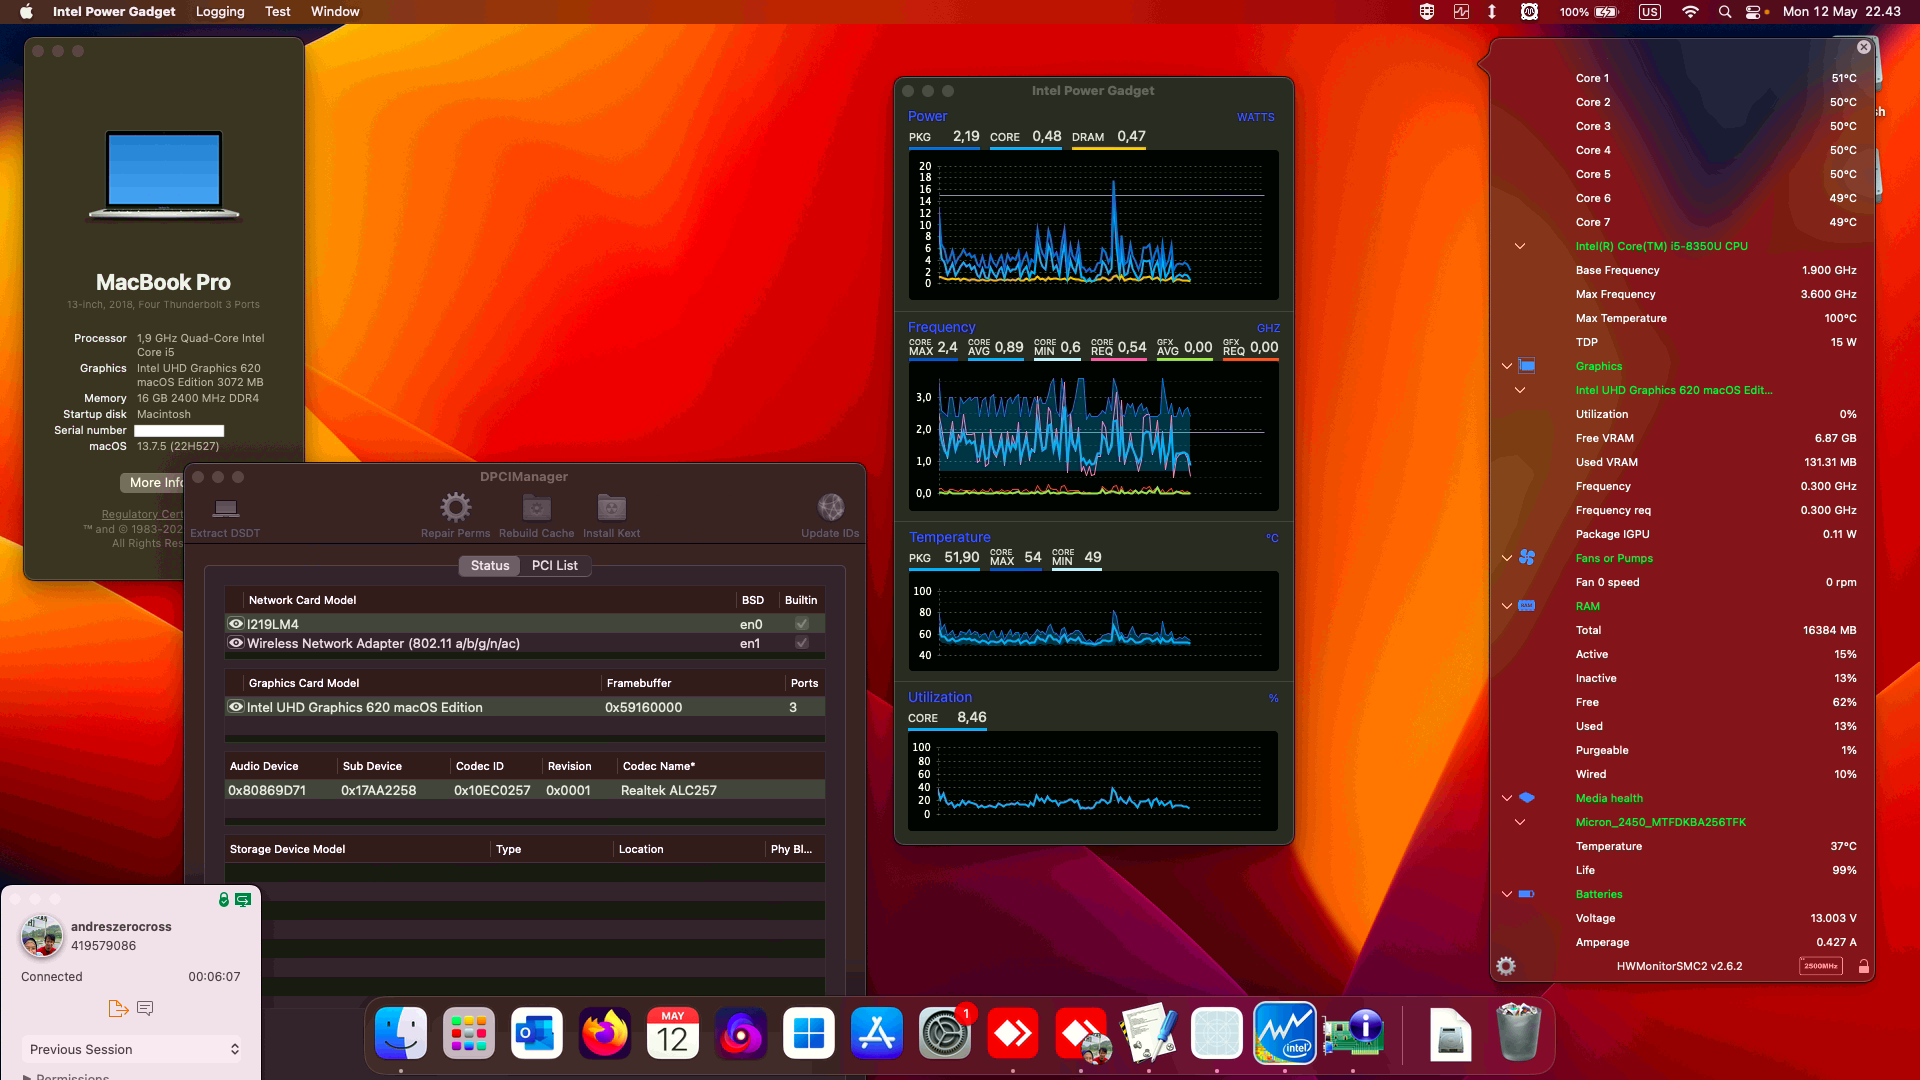Open the Logging menu in the menu bar

[219, 11]
